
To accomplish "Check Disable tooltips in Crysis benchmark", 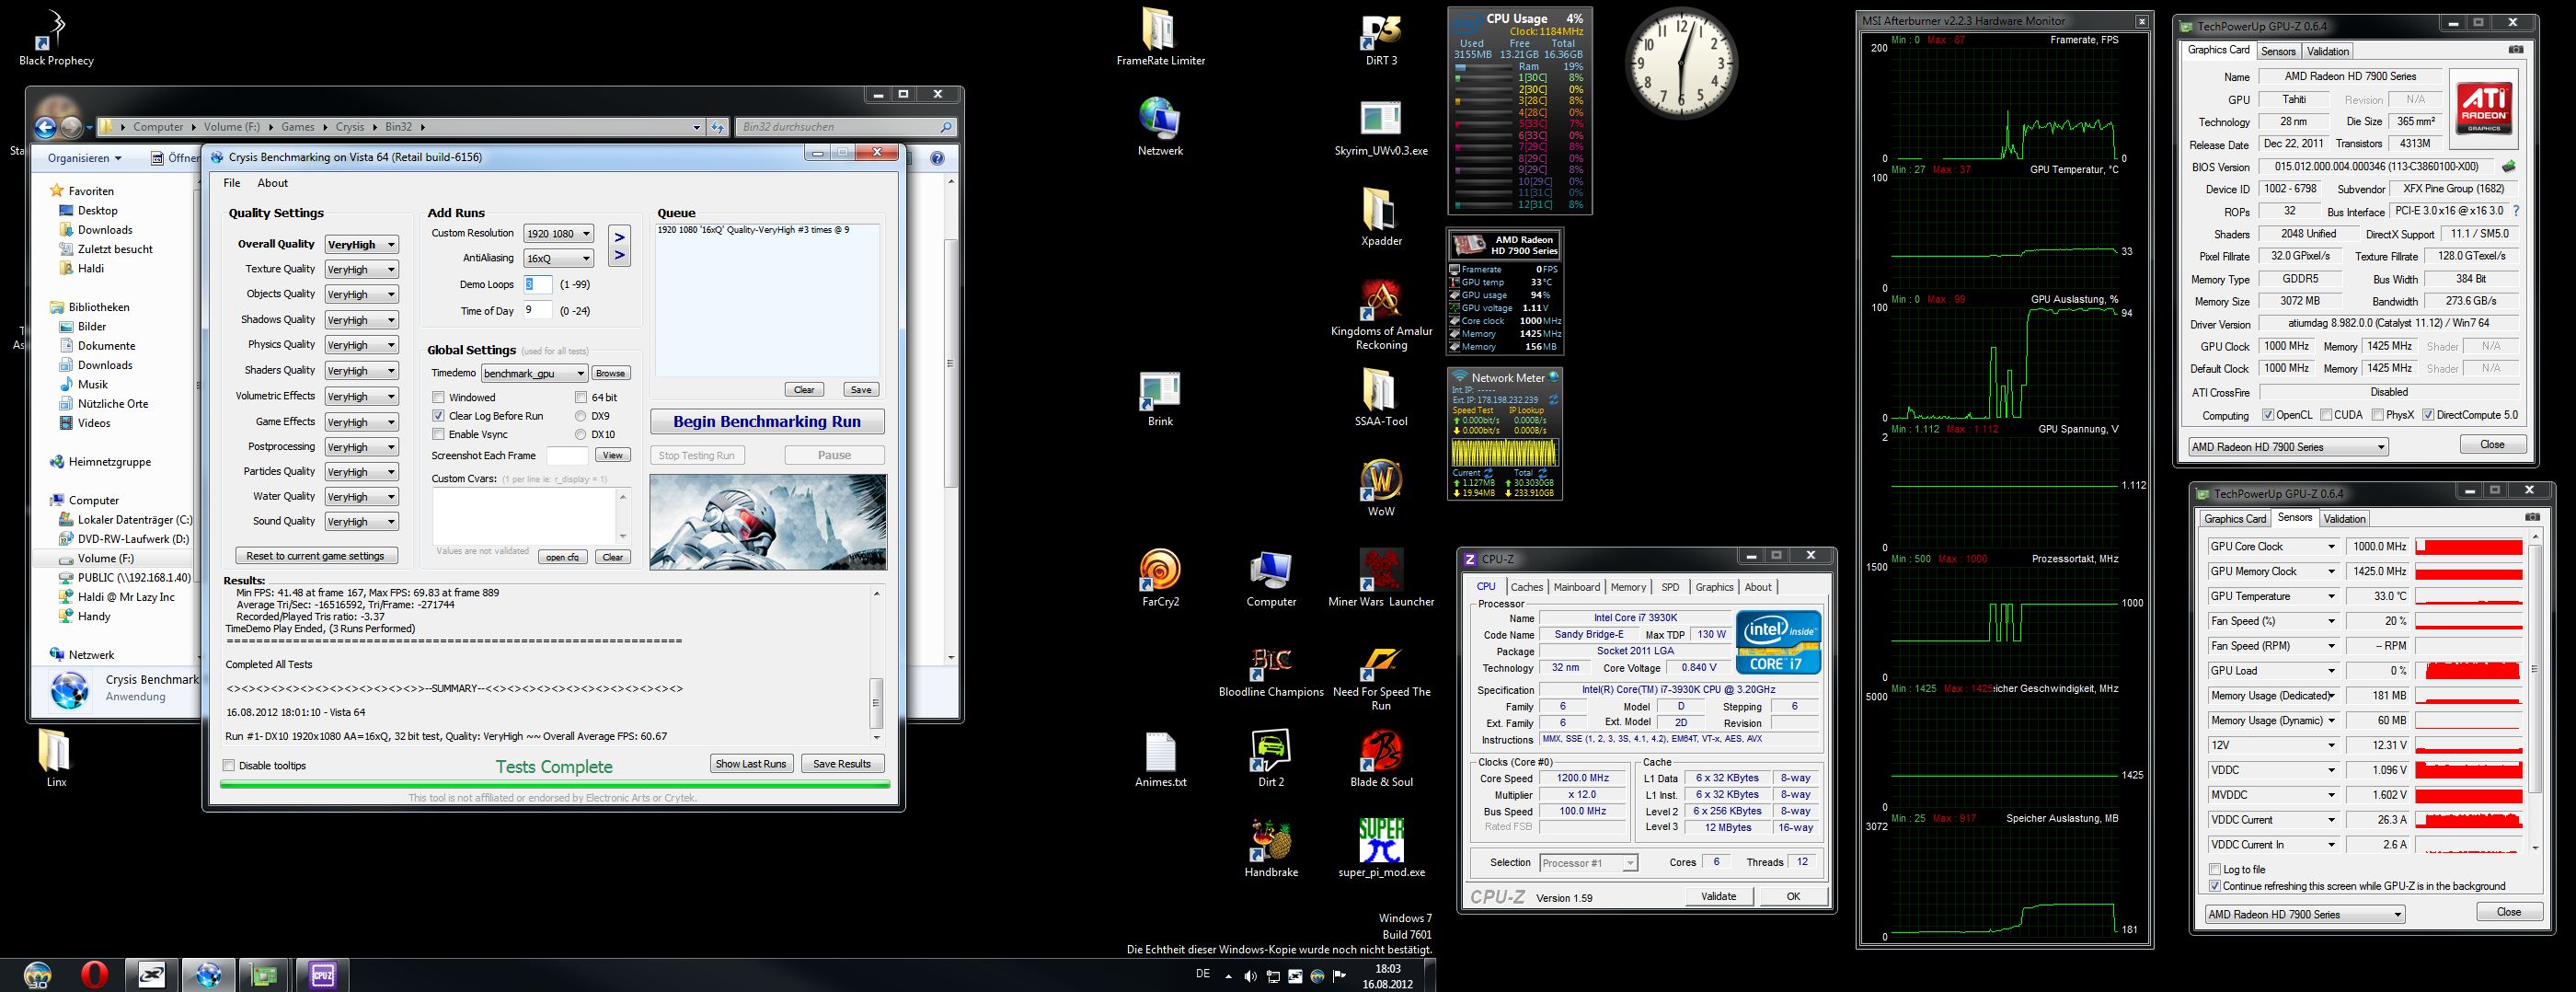I will [229, 765].
